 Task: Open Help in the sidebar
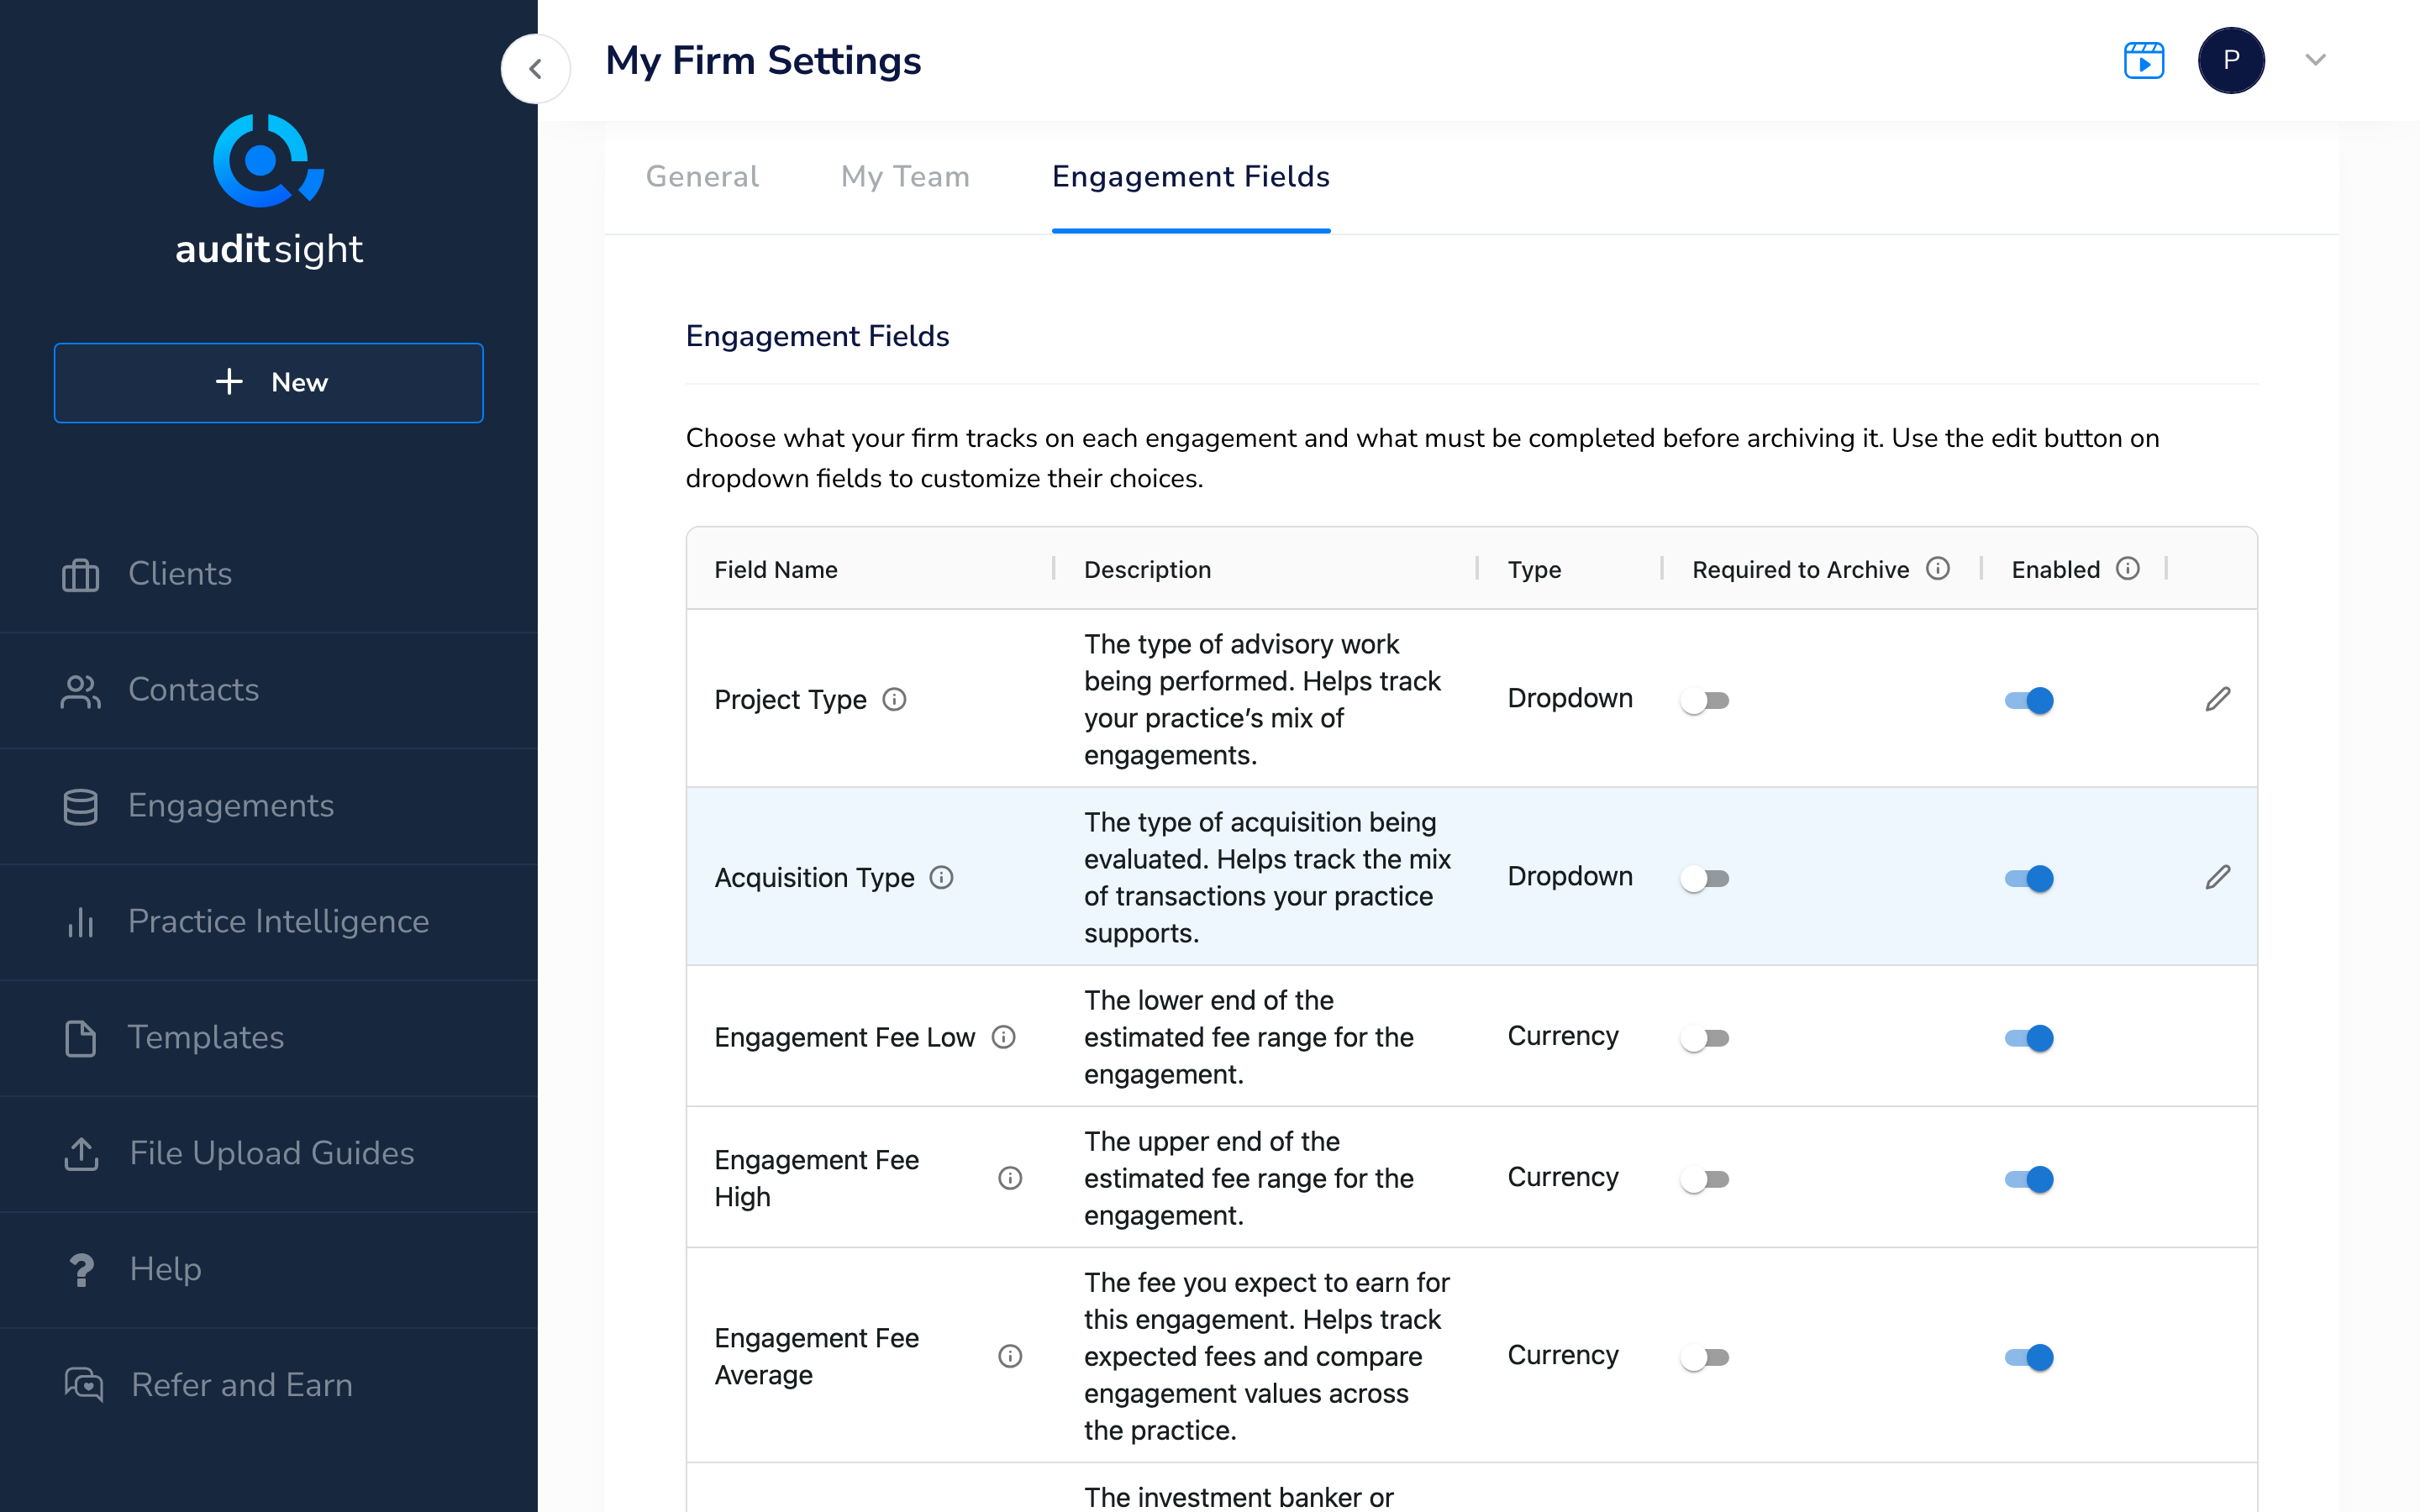pyautogui.click(x=268, y=1270)
